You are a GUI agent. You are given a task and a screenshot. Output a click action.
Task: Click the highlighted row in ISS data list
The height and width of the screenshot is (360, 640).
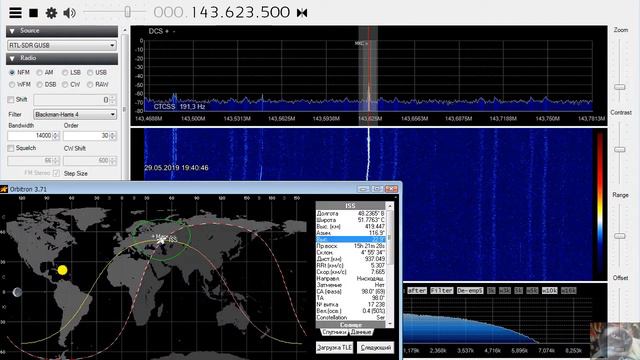351,239
